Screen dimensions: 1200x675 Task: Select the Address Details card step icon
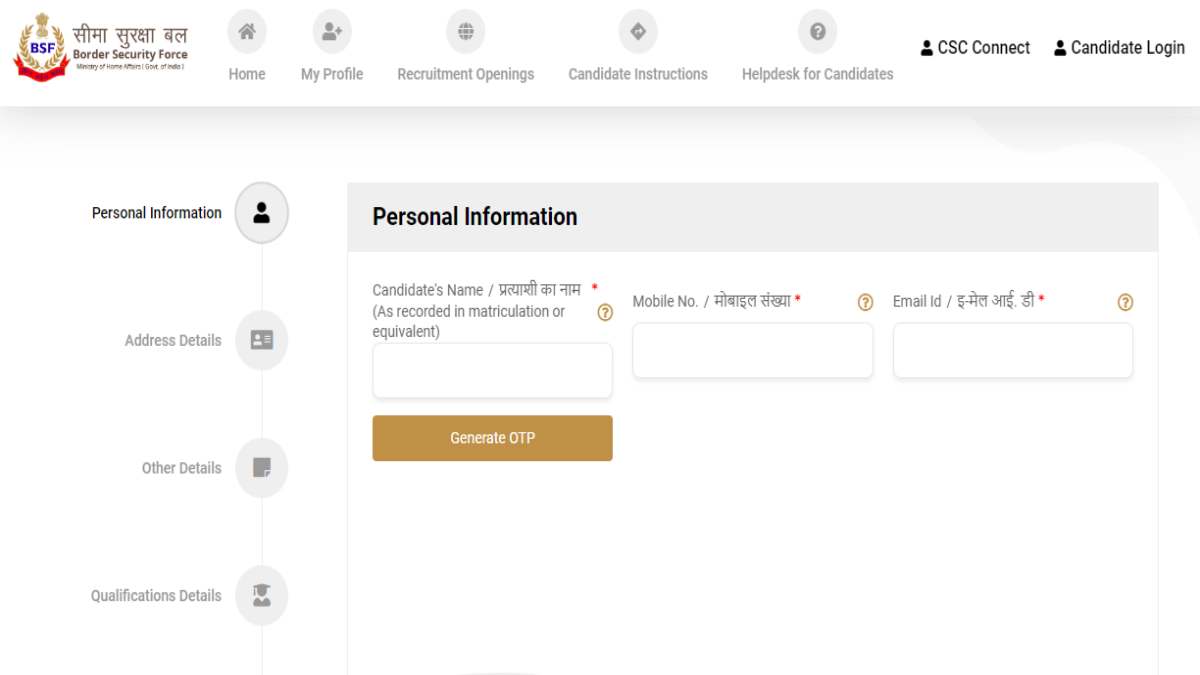tap(262, 340)
